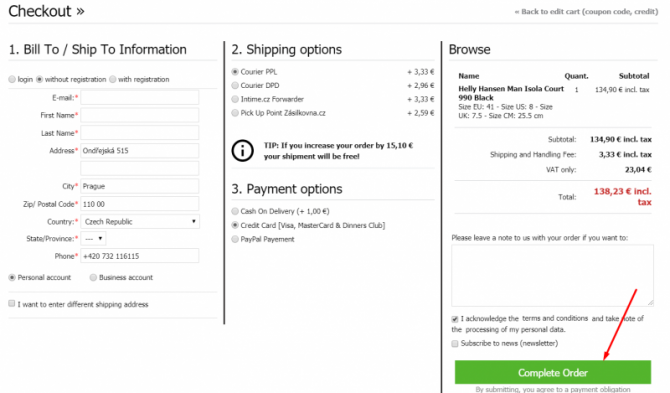Click the info tip icon
The width and height of the screenshot is (670, 393).
click(x=242, y=151)
